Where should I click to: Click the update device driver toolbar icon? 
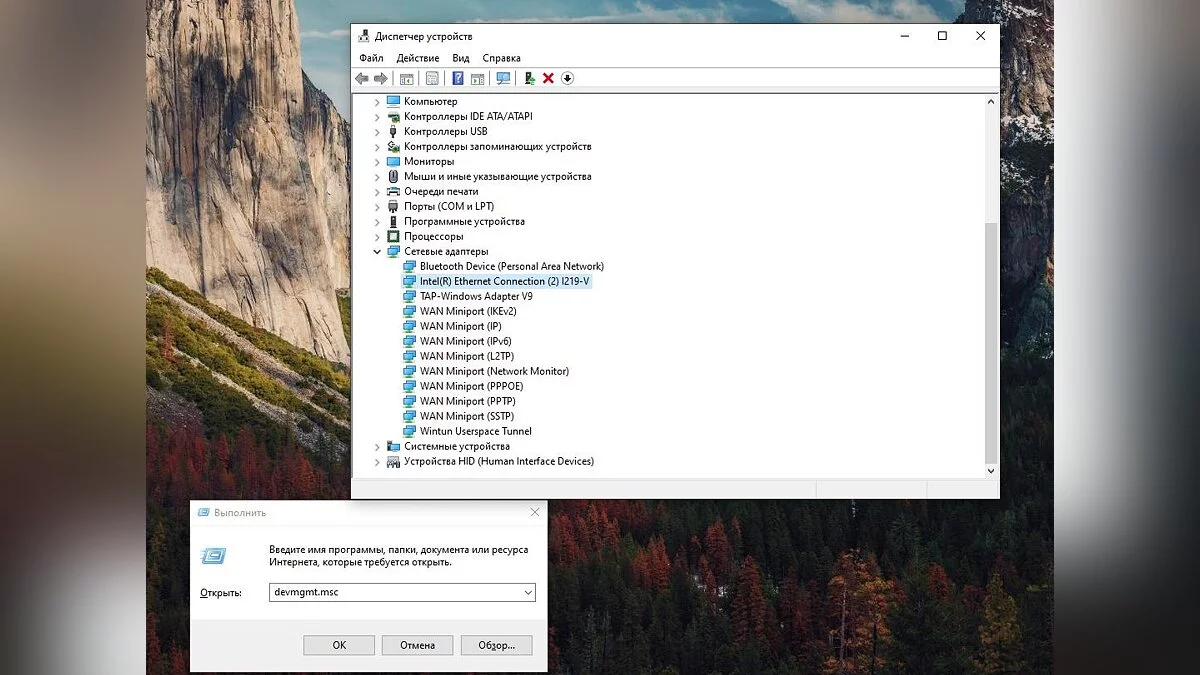[x=529, y=78]
